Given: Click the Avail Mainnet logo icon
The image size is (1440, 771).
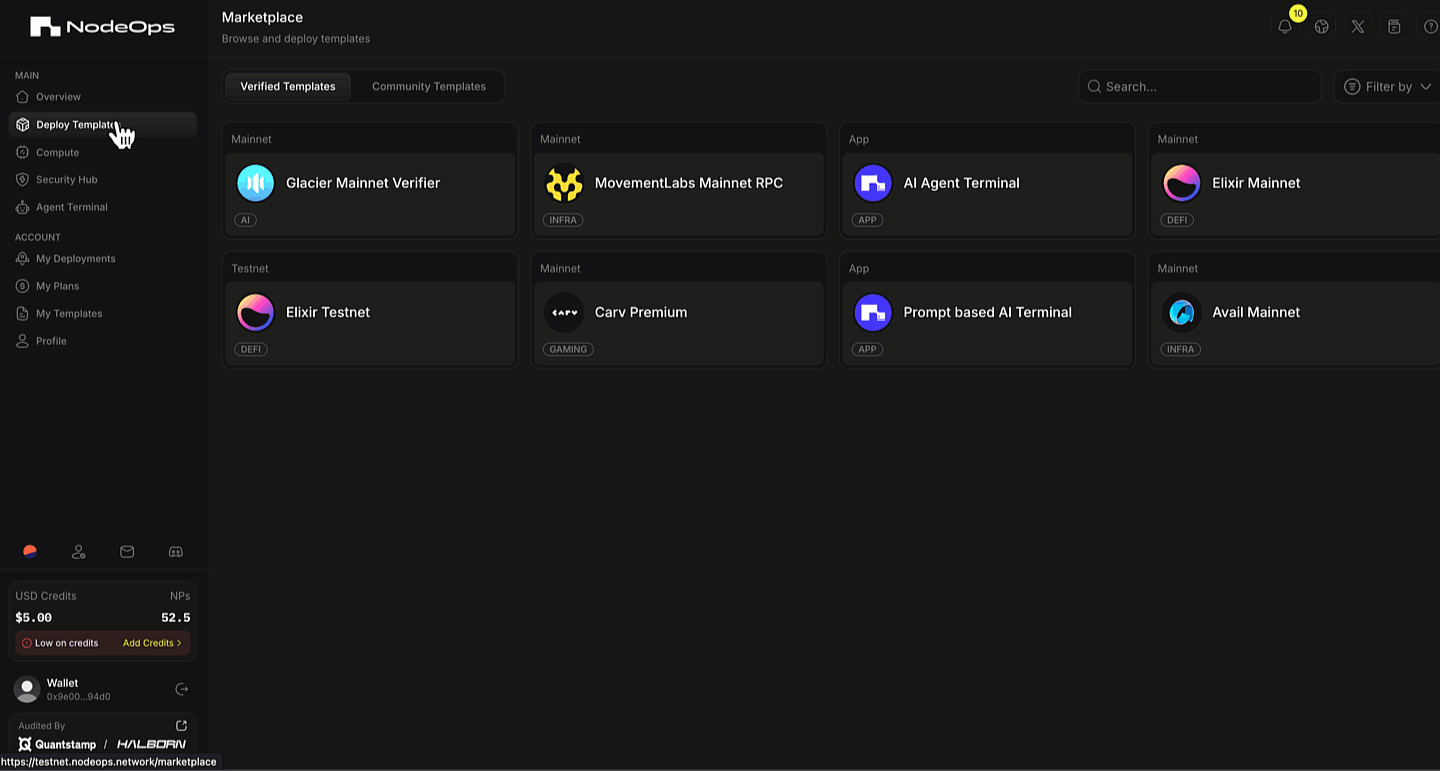Looking at the screenshot, I should 1182,312.
